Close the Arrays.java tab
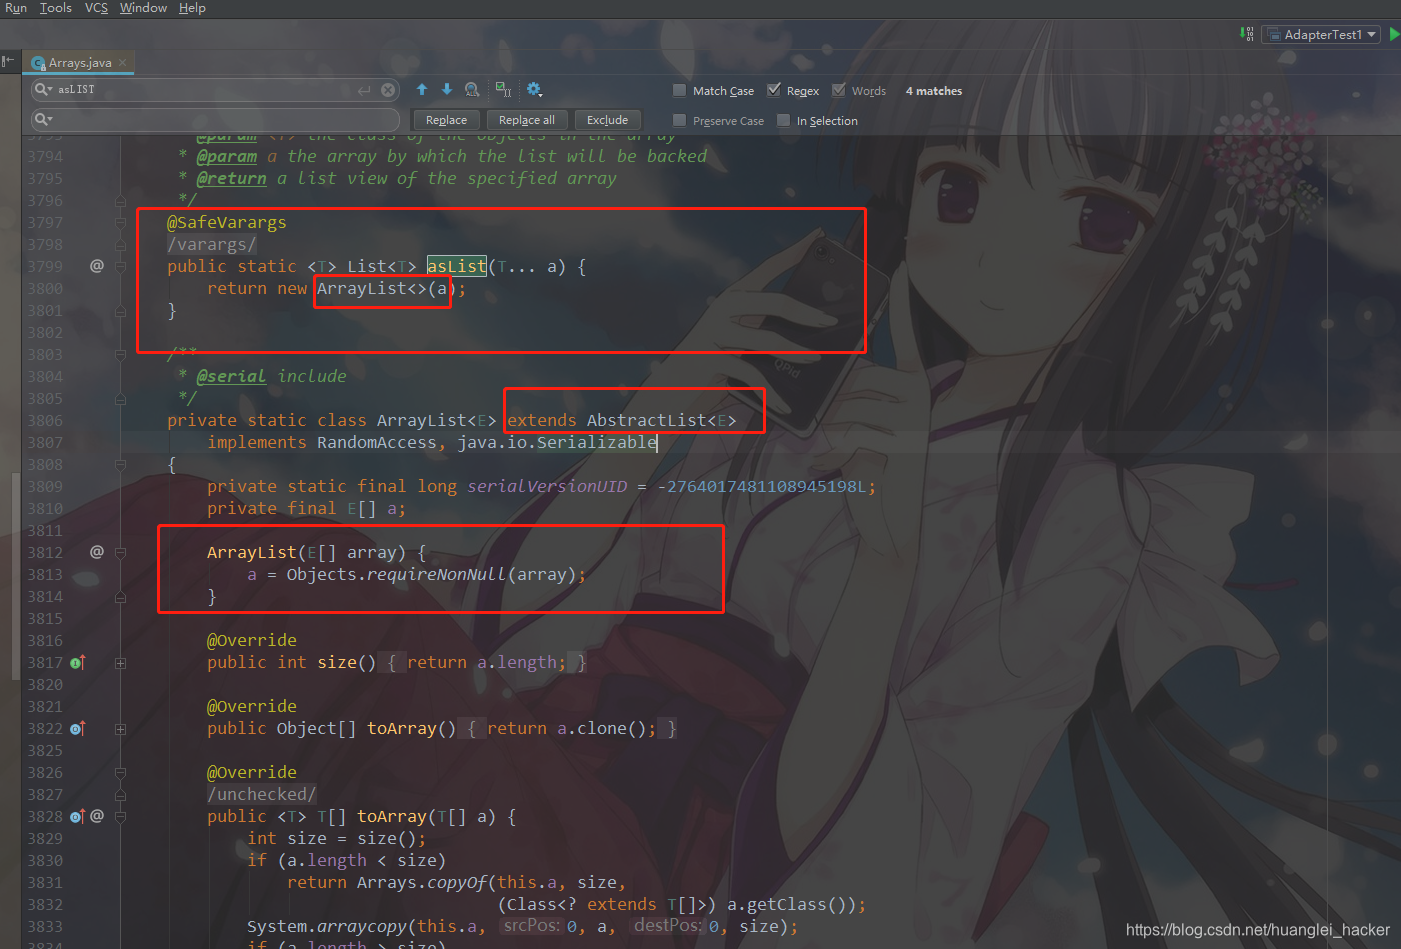 point(123,62)
